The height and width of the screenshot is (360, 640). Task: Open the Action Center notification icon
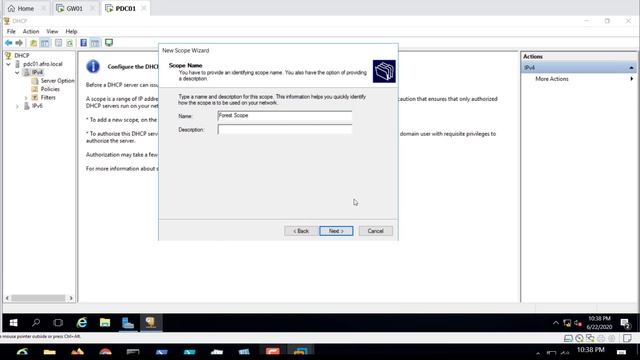click(x=625, y=324)
